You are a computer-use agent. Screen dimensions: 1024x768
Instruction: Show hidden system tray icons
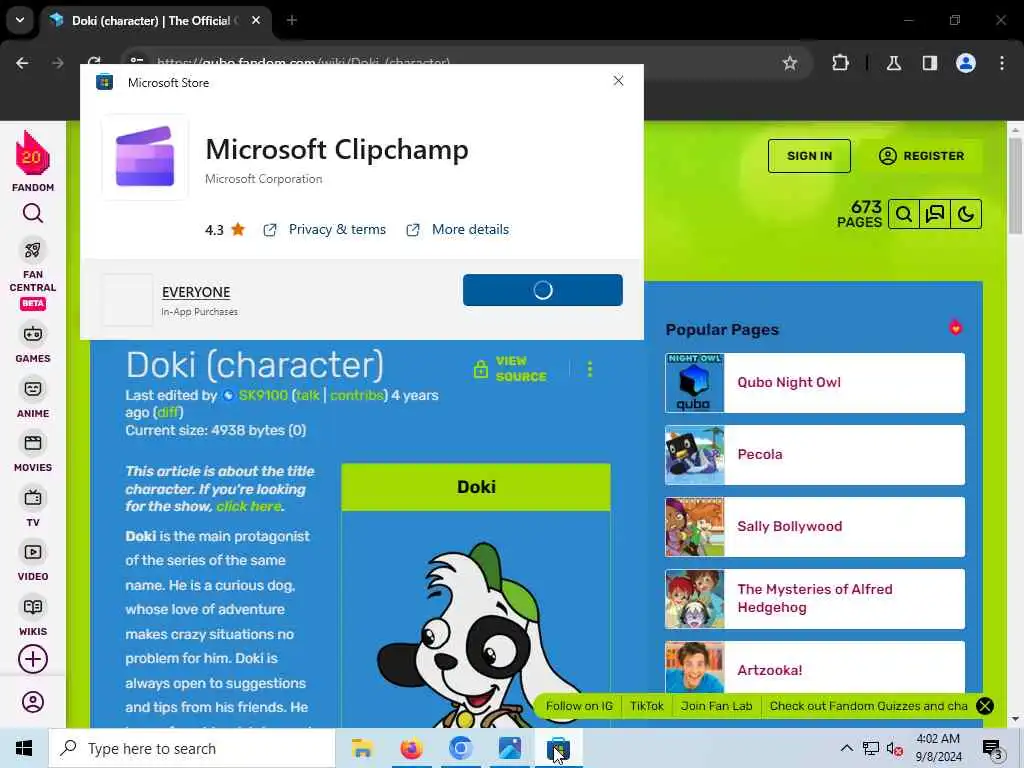(x=846, y=748)
